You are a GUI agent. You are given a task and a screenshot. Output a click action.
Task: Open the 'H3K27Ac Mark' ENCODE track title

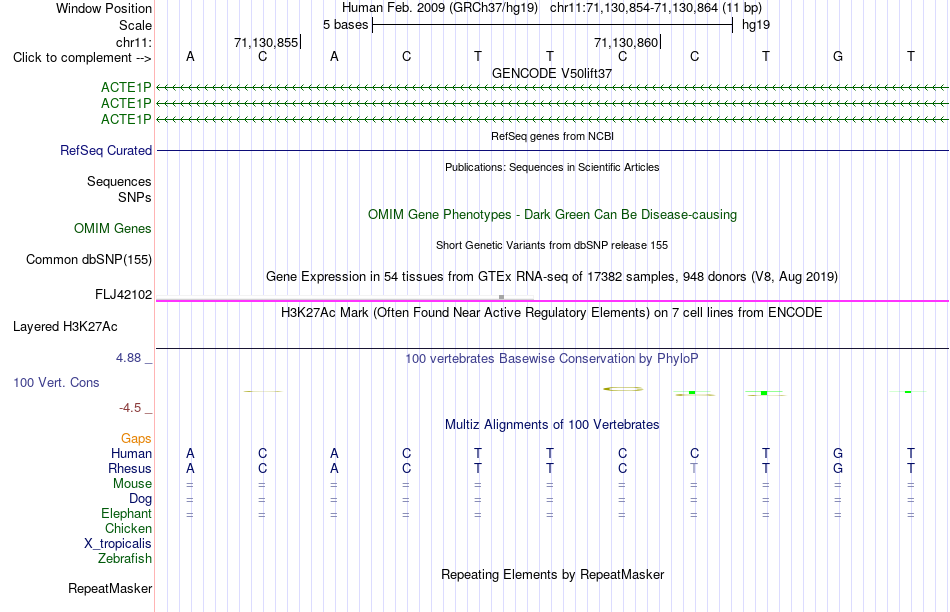pyautogui.click(x=552, y=313)
